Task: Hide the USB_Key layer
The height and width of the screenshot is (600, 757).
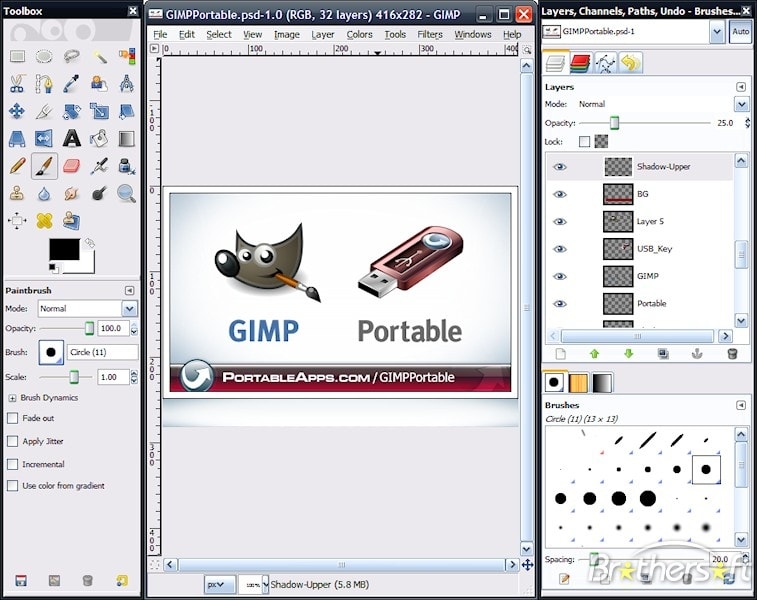Action: coord(560,249)
